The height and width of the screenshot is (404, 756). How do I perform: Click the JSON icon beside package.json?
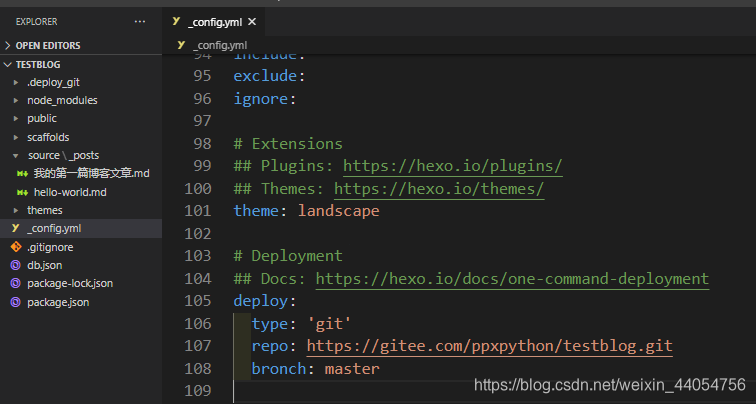point(16,302)
